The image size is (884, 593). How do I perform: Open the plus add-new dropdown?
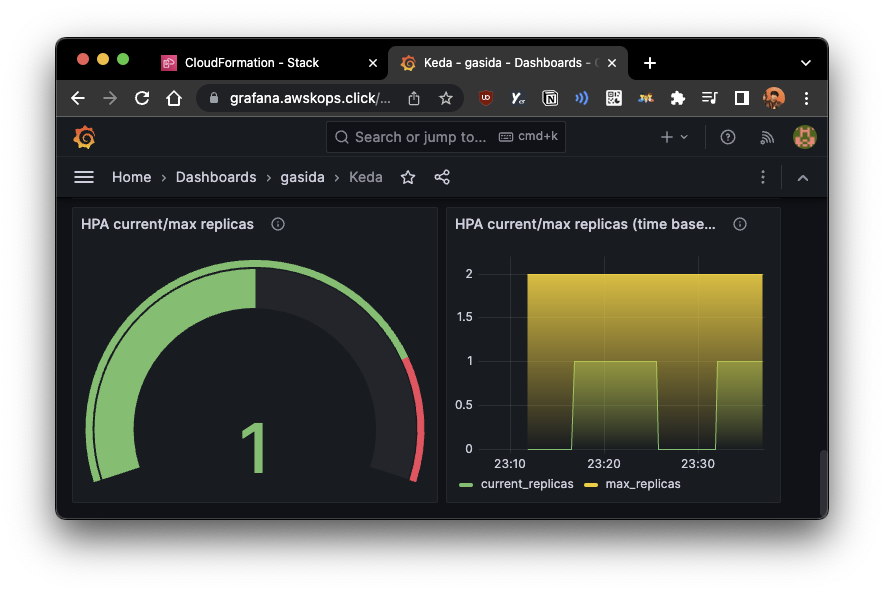(x=674, y=137)
